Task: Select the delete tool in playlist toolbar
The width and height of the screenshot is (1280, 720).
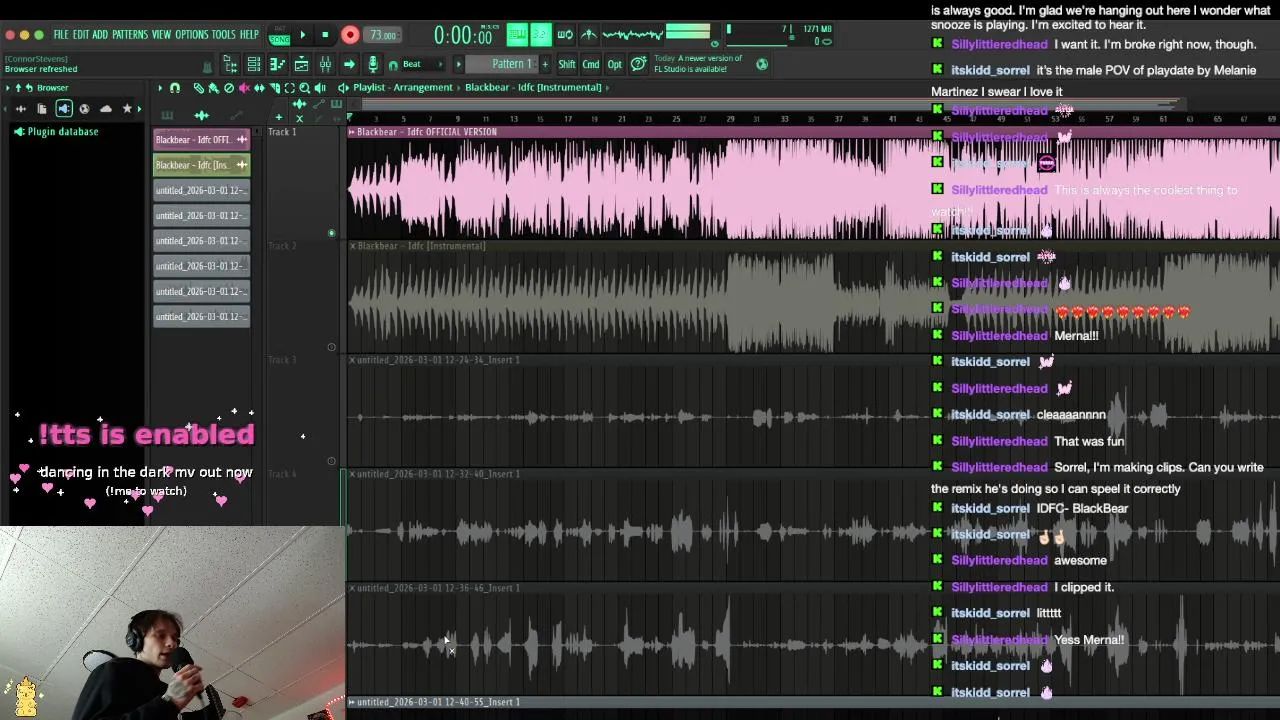Action: [x=229, y=88]
